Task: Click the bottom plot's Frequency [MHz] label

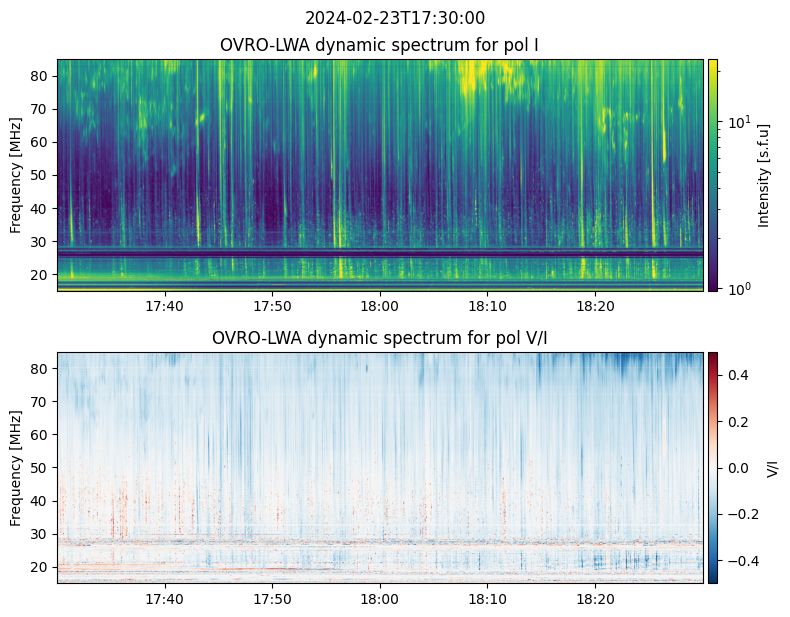Action: coord(16,467)
